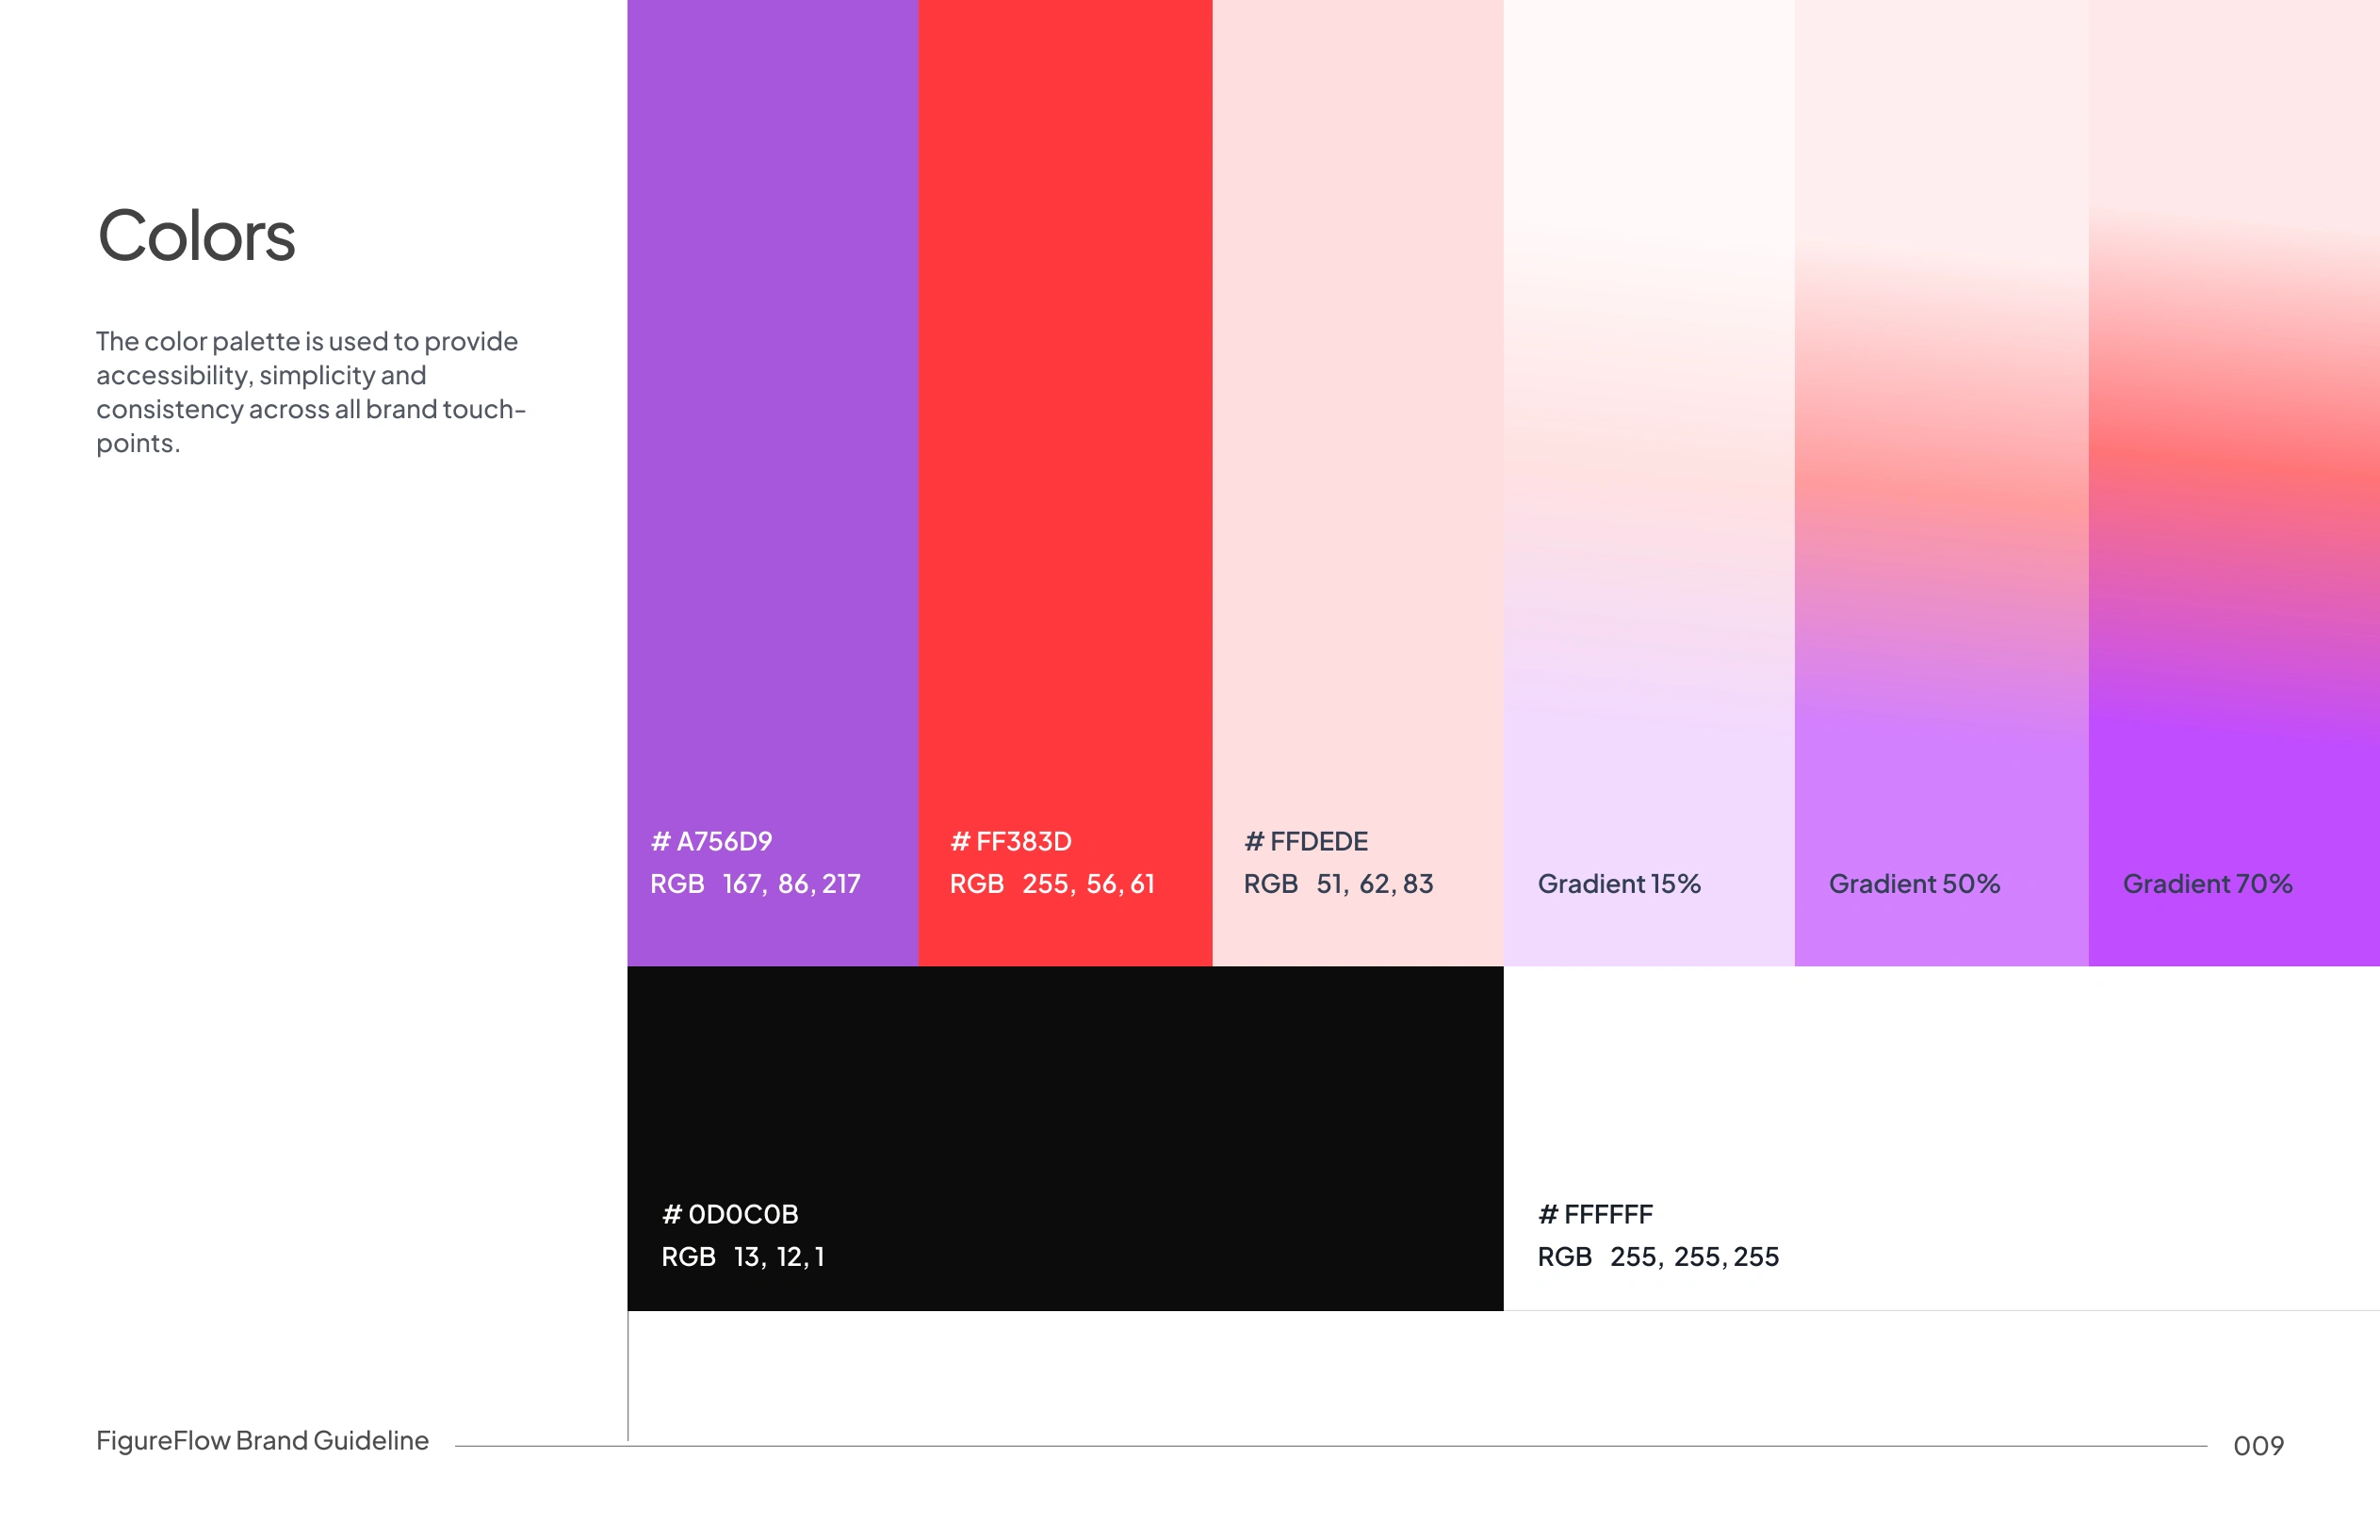Click the Colors heading
Screen dimensions: 2380x1540
tap(196, 237)
